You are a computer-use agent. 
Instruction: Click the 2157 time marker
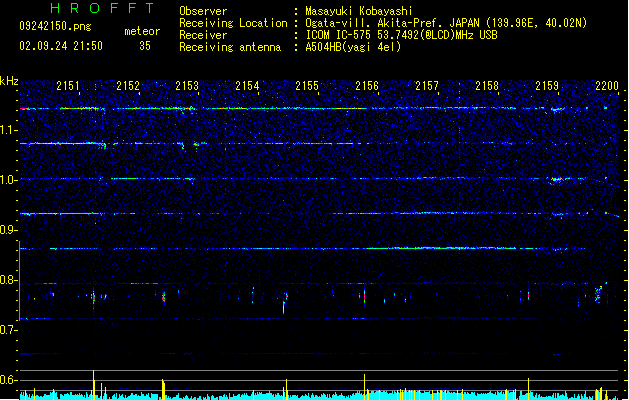point(427,86)
